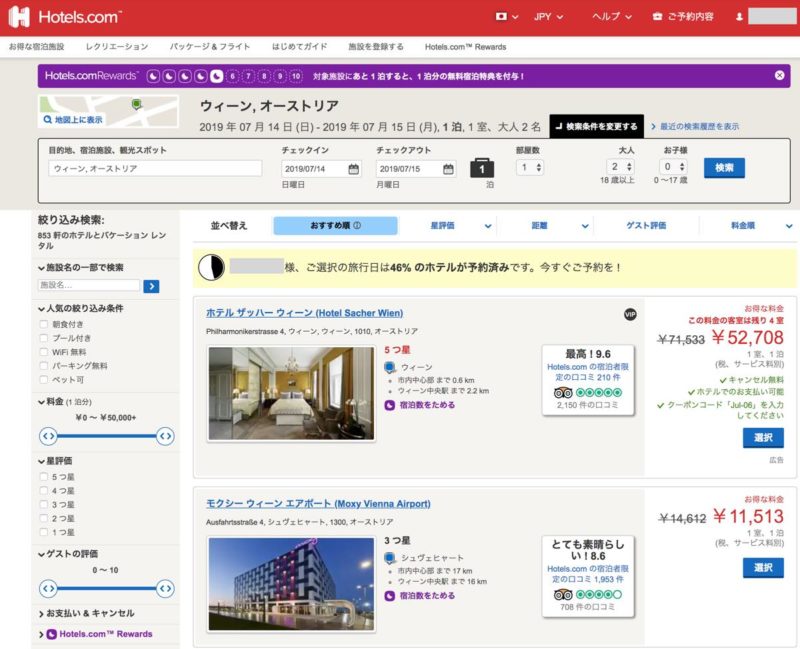The image size is (800, 649).
Task: Click VIP badge on Hotel Sacher
Action: [630, 314]
